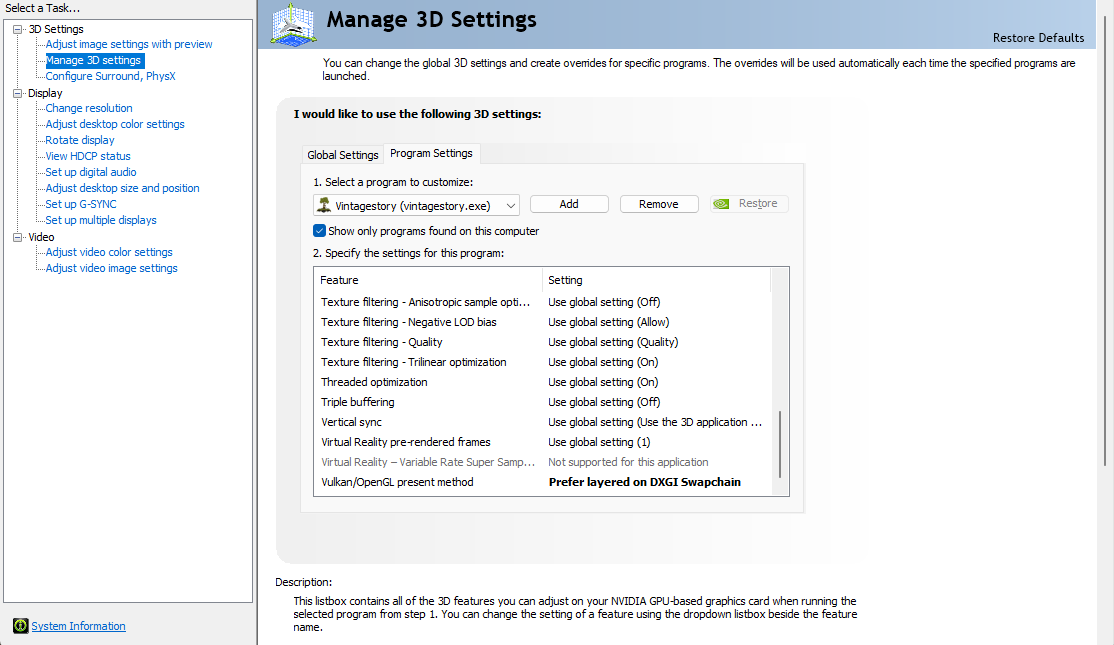Select the Program Settings tab
The width and height of the screenshot is (1114, 645).
pyautogui.click(x=431, y=153)
